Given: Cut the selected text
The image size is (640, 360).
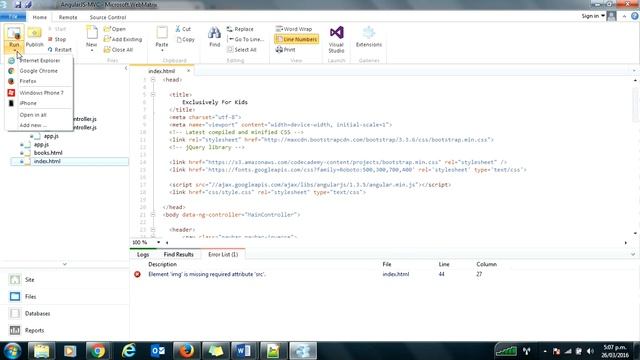Looking at the screenshot, I should click(183, 29).
